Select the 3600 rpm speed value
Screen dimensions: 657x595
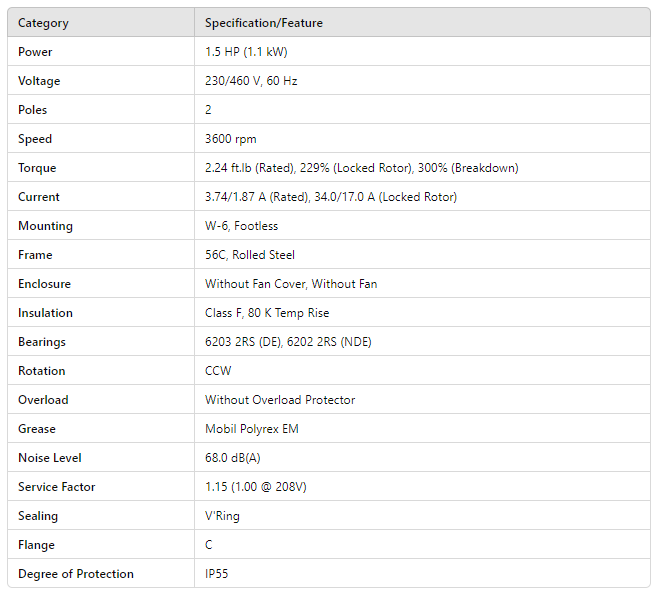tap(231, 139)
